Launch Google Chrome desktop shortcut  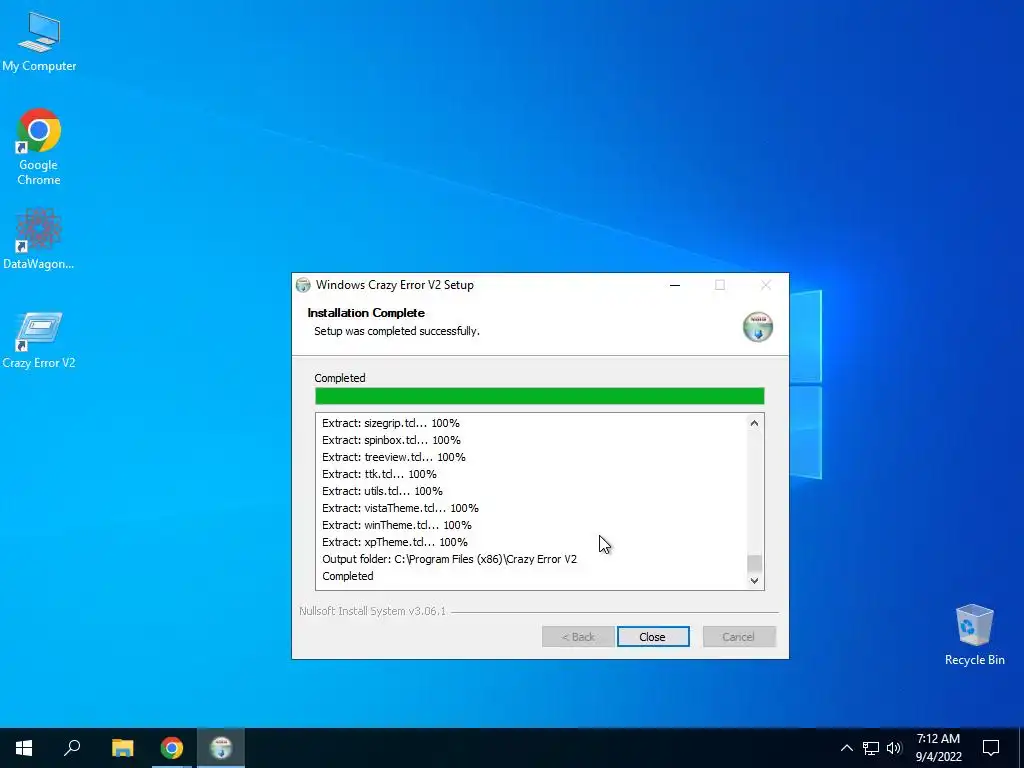click(39, 147)
